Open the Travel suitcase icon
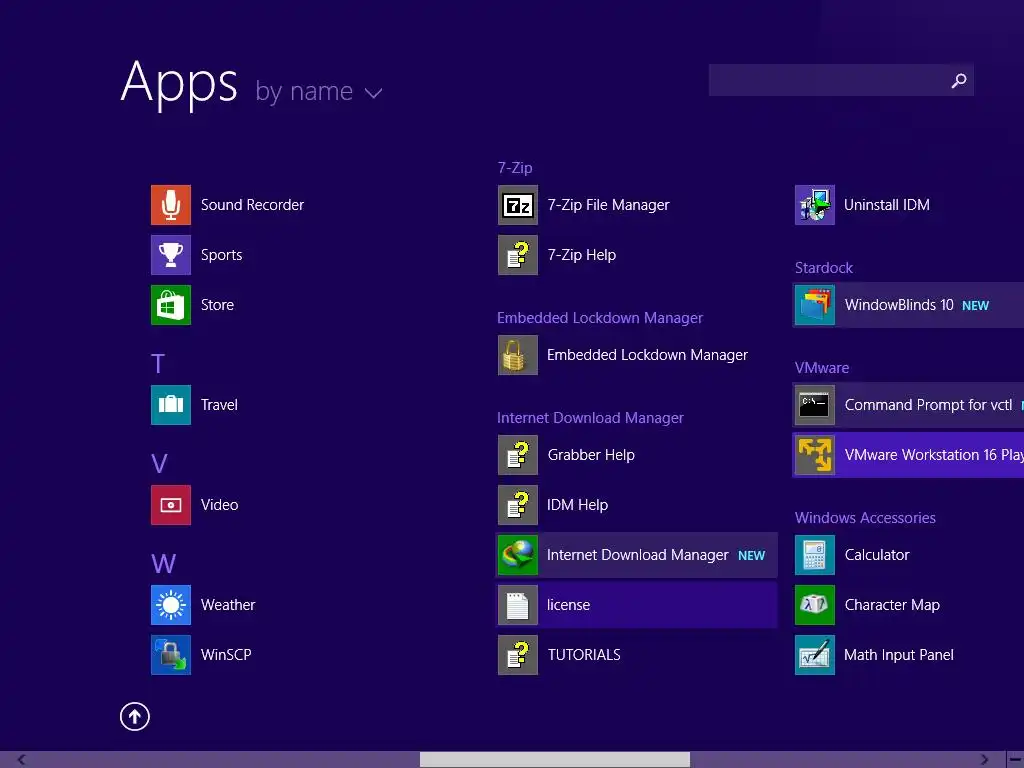The image size is (1024, 768). [170, 404]
